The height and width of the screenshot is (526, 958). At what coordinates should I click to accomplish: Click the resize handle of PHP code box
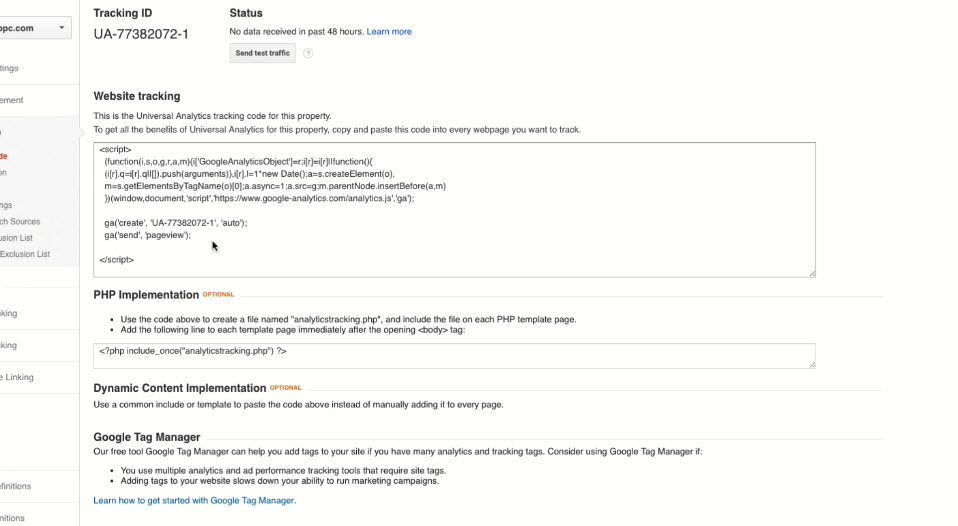[x=811, y=364]
